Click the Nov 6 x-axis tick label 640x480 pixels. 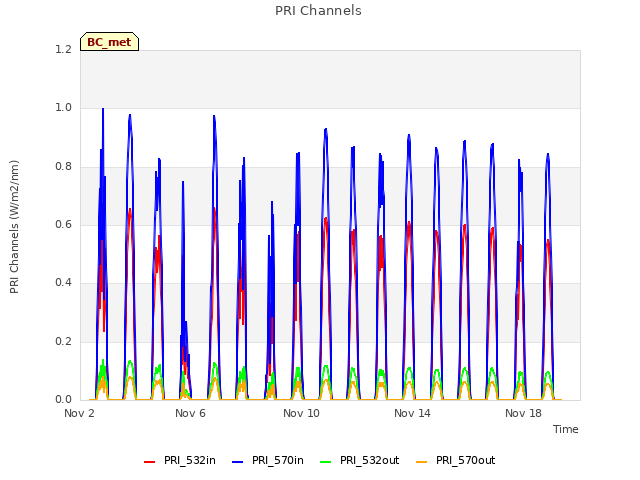pyautogui.click(x=190, y=413)
